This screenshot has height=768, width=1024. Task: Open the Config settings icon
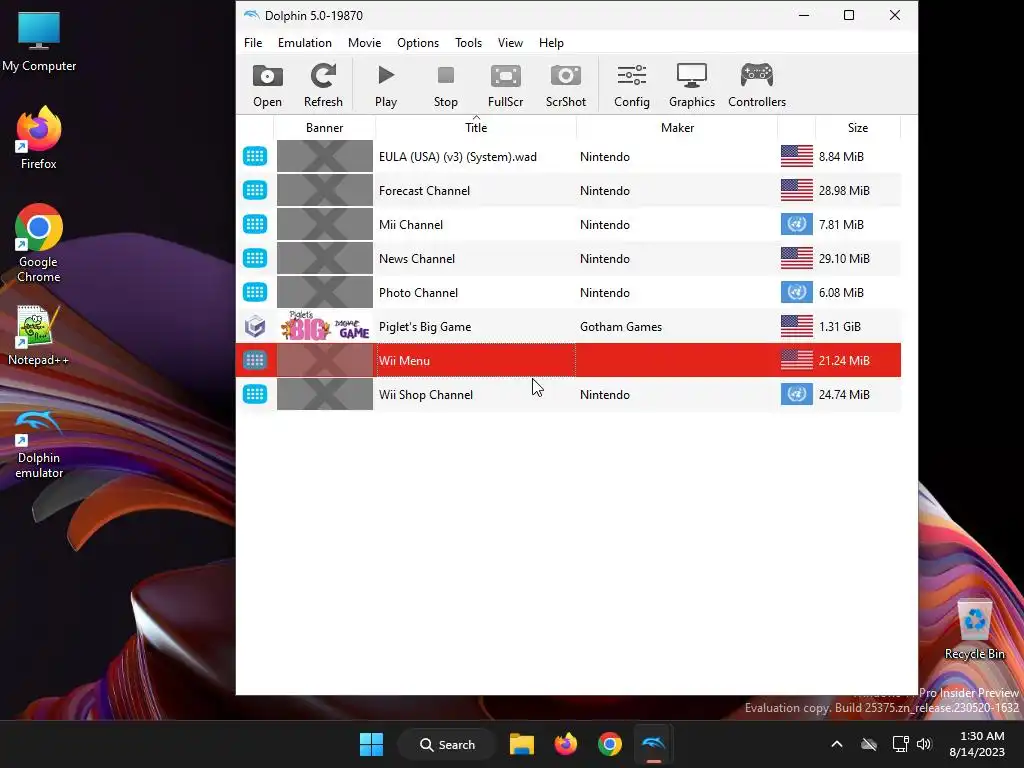click(x=632, y=85)
